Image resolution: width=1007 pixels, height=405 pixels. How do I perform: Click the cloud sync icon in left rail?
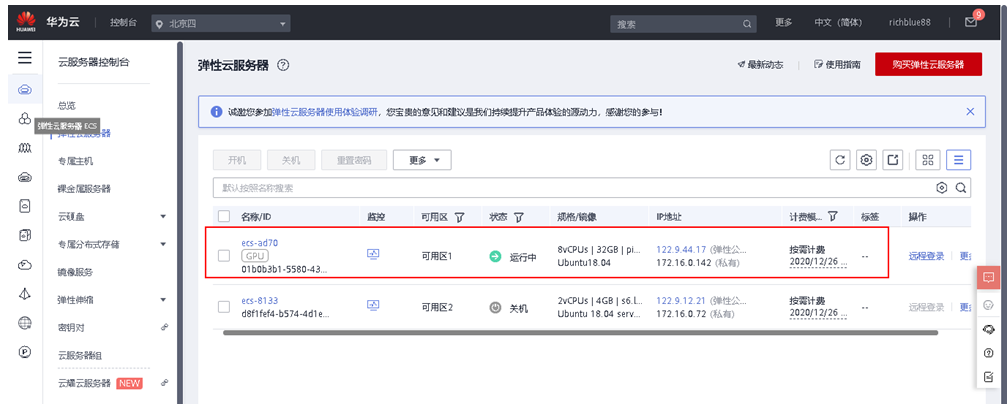click(24, 264)
